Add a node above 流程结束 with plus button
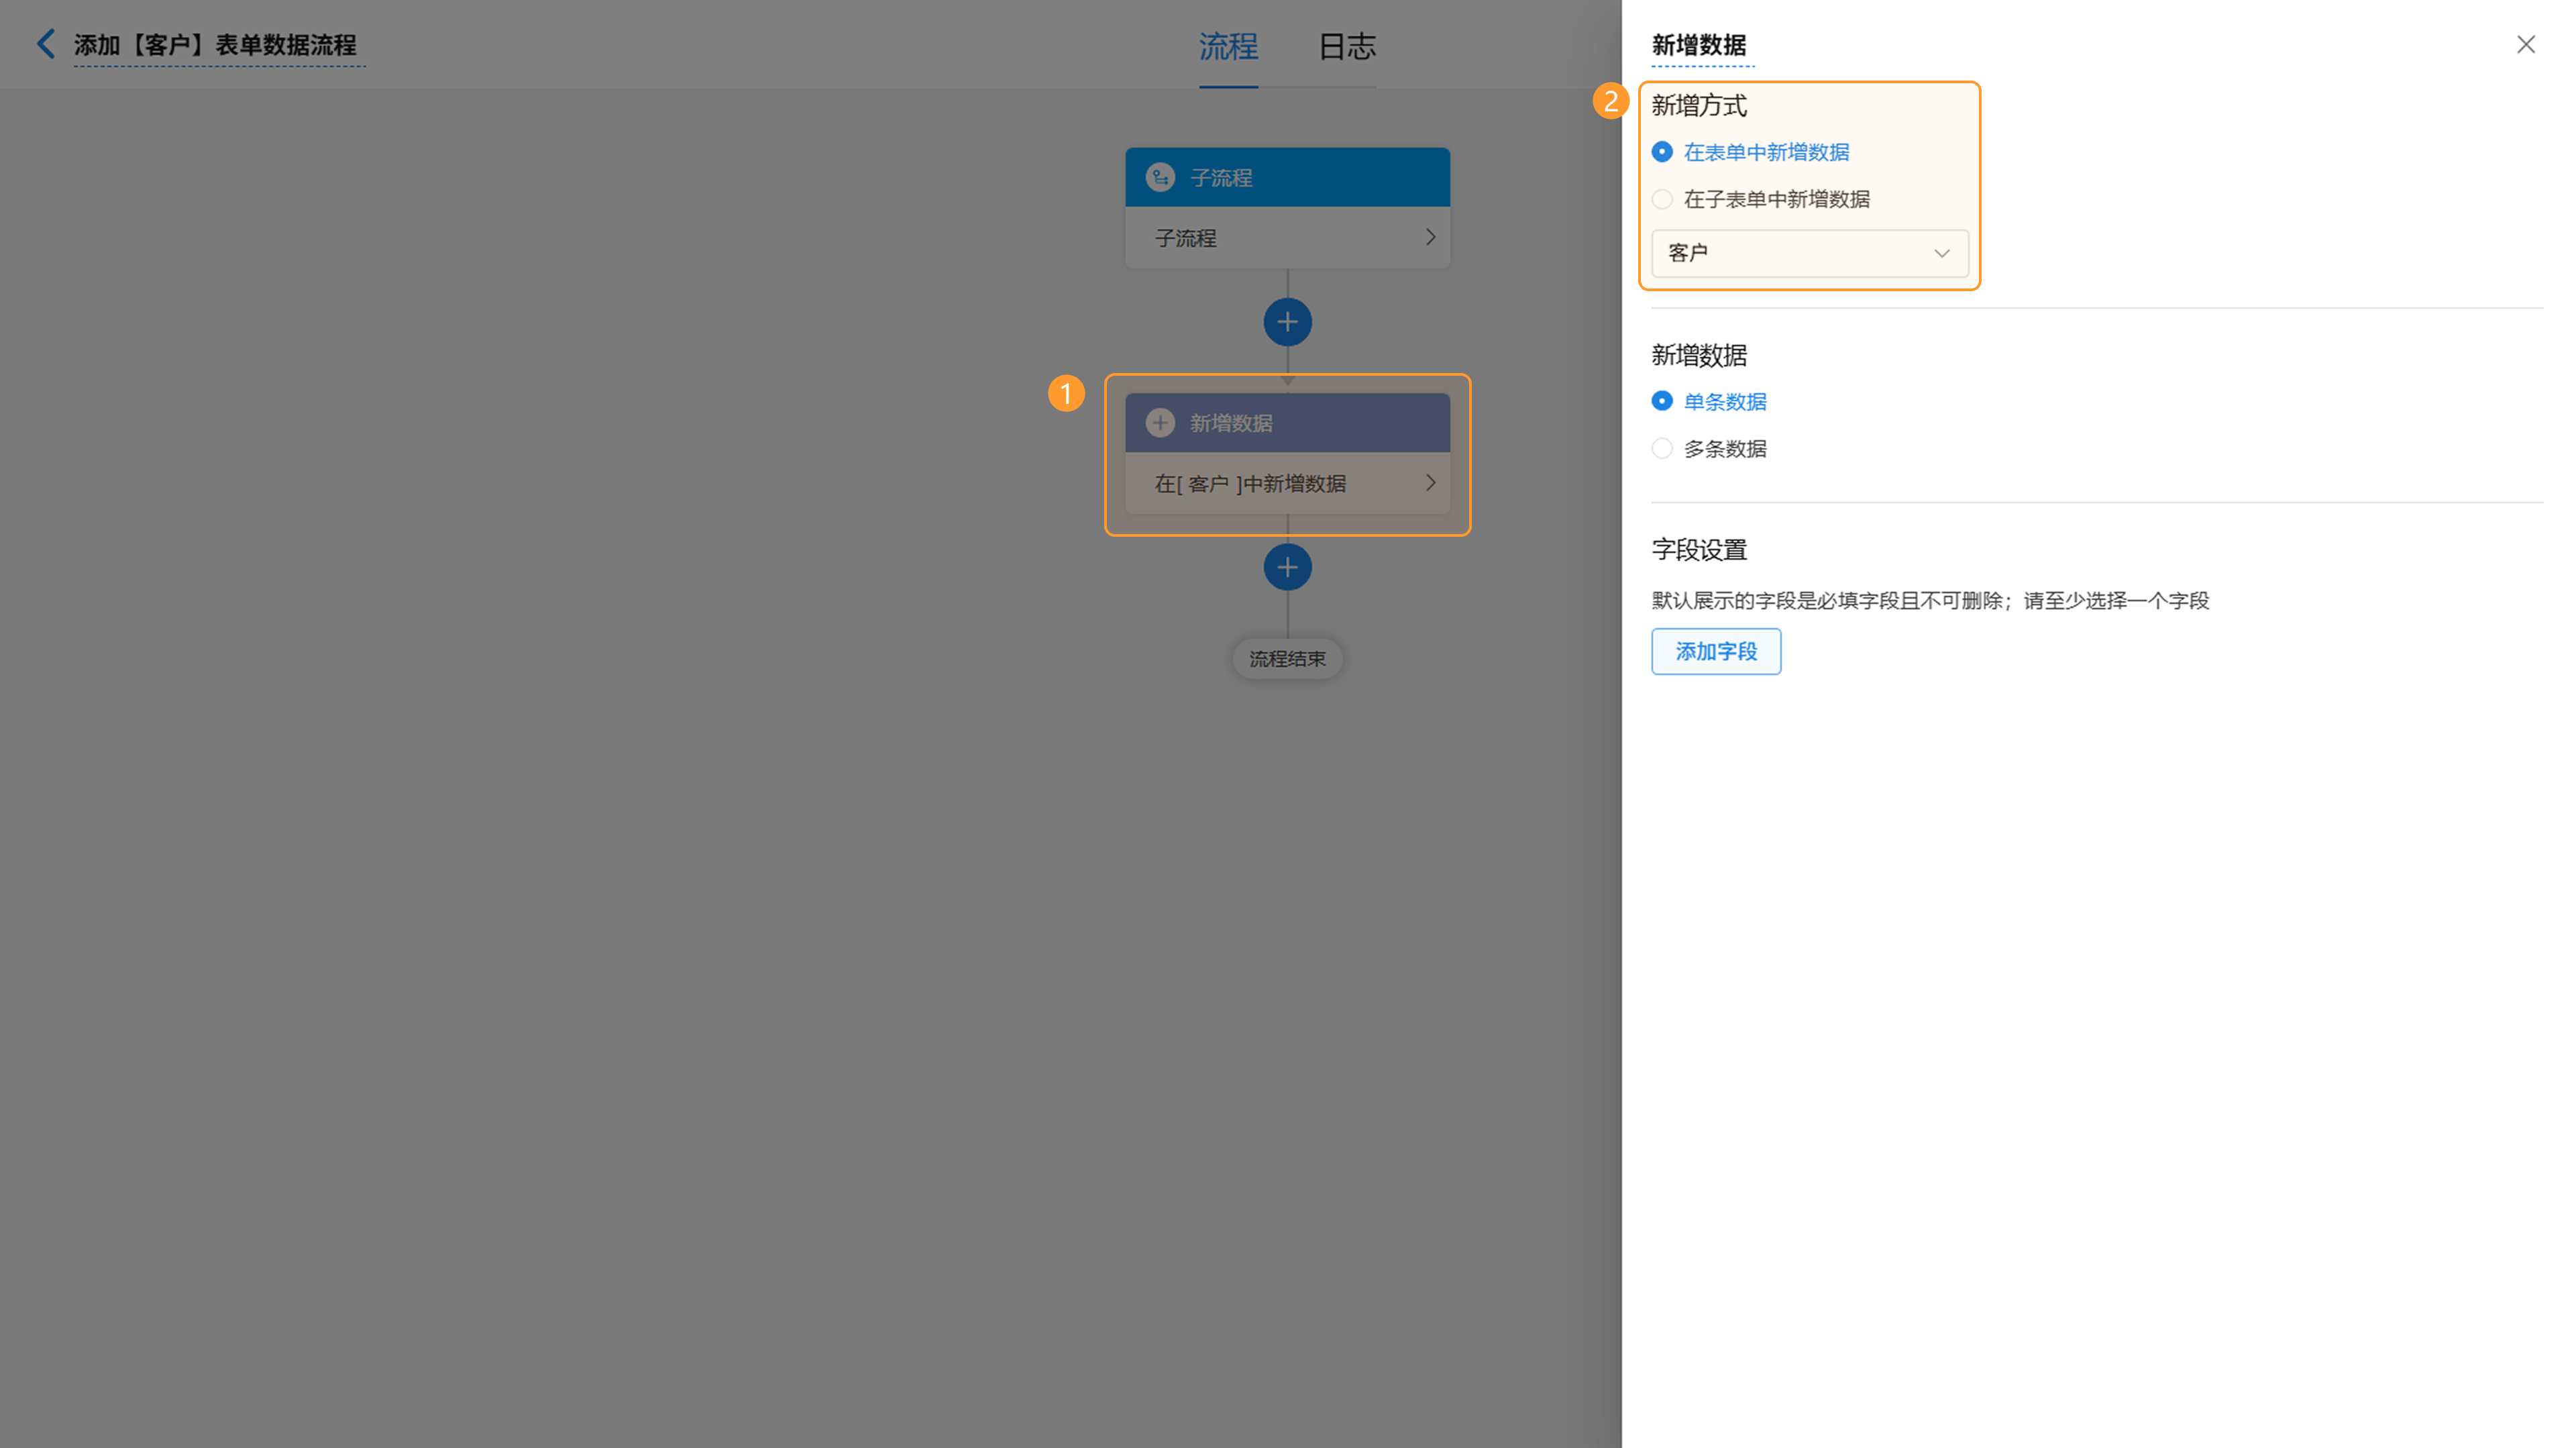The width and height of the screenshot is (2576, 1448). [1287, 568]
